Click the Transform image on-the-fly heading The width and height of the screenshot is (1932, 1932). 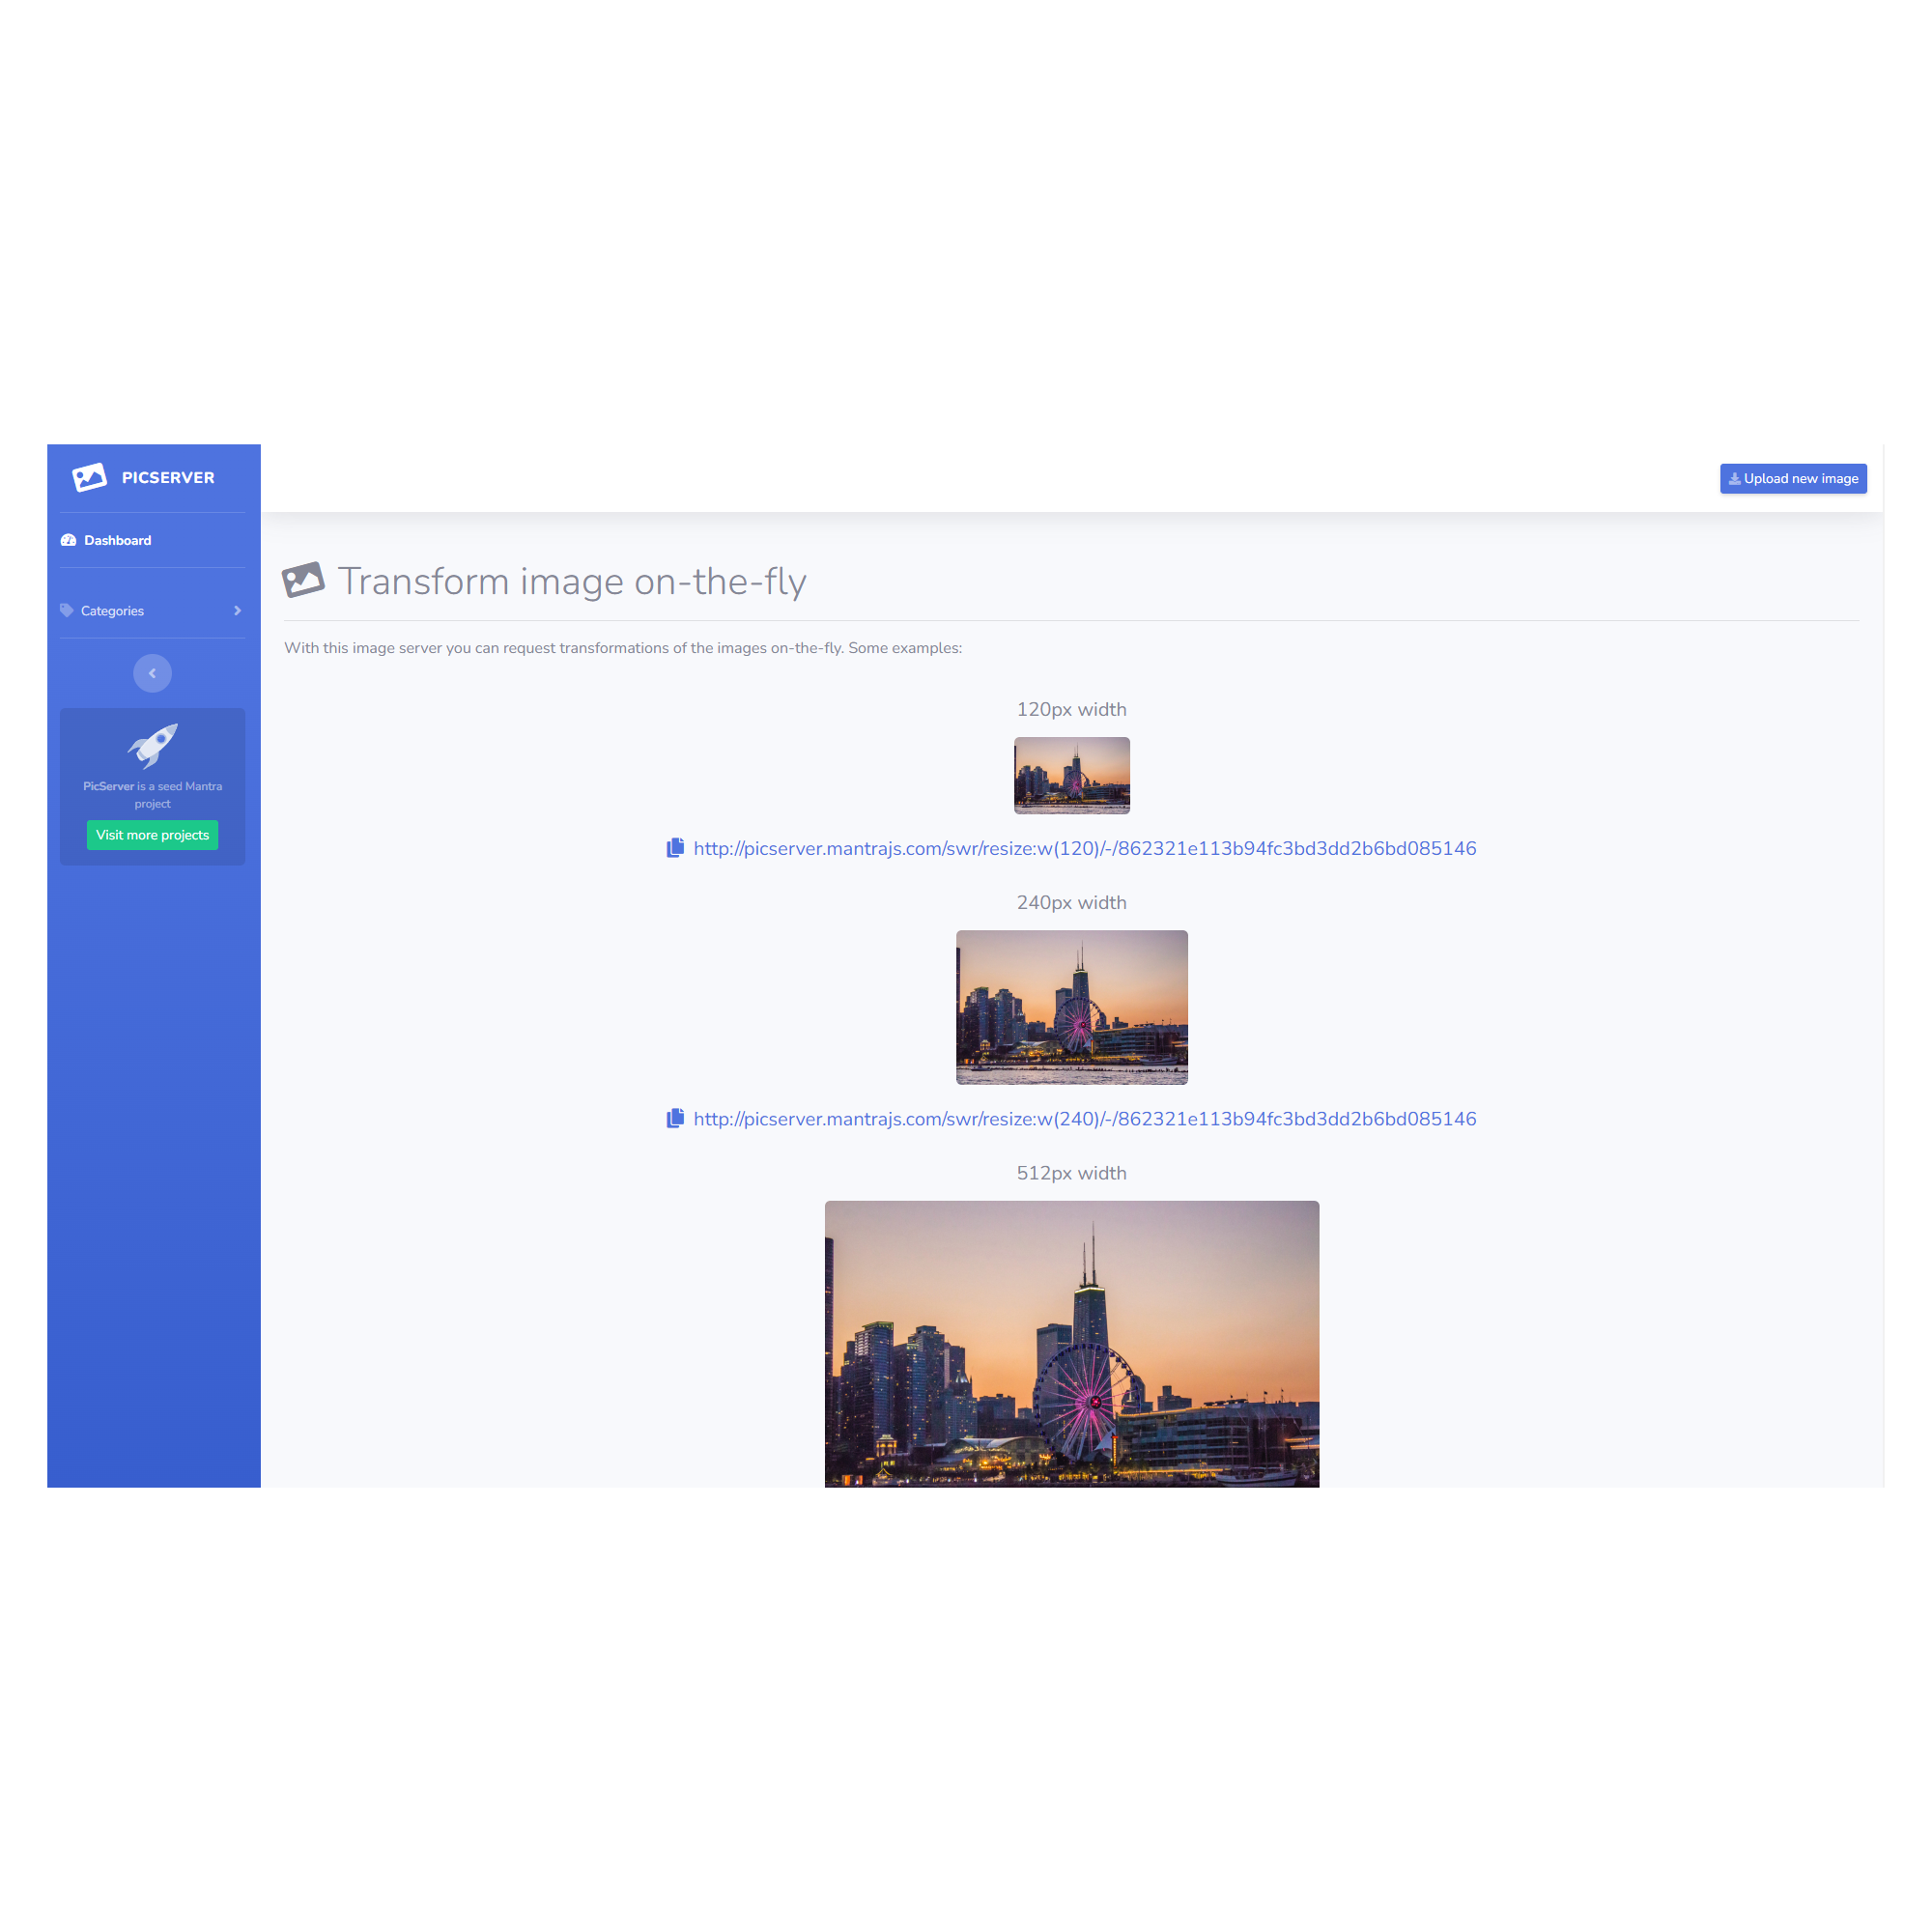(x=572, y=581)
